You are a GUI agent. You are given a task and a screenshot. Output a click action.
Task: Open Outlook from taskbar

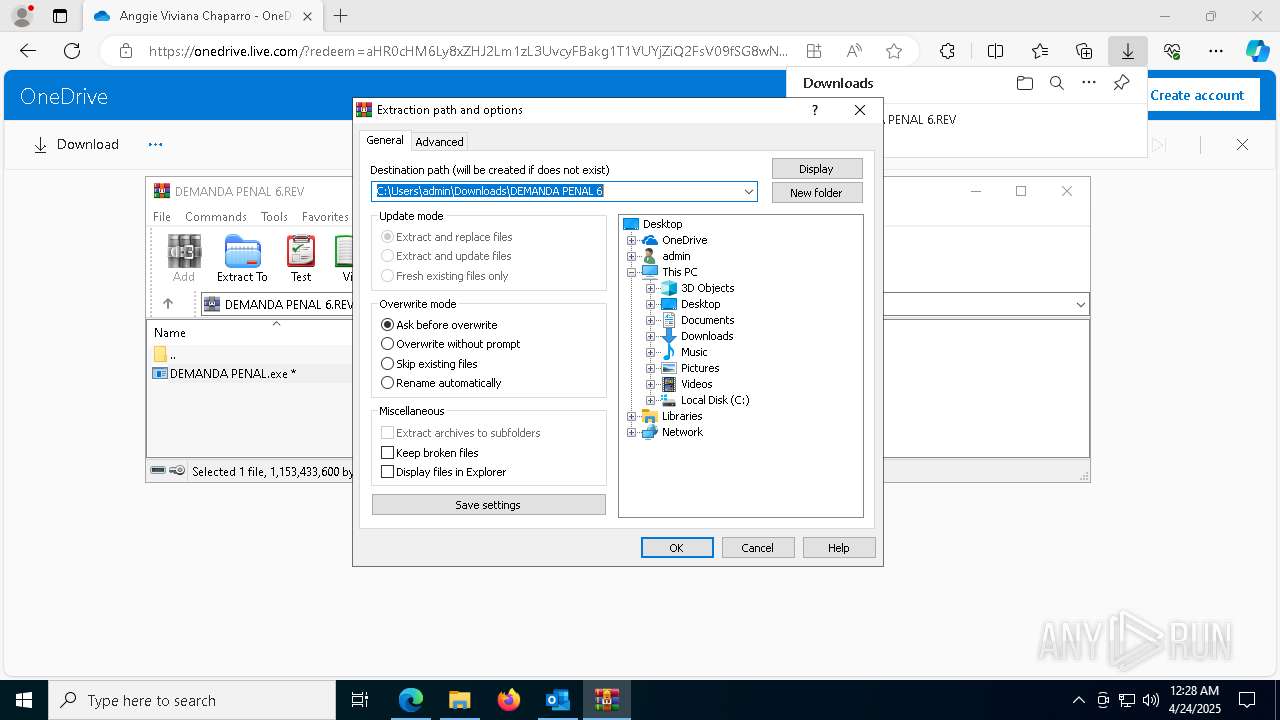557,700
